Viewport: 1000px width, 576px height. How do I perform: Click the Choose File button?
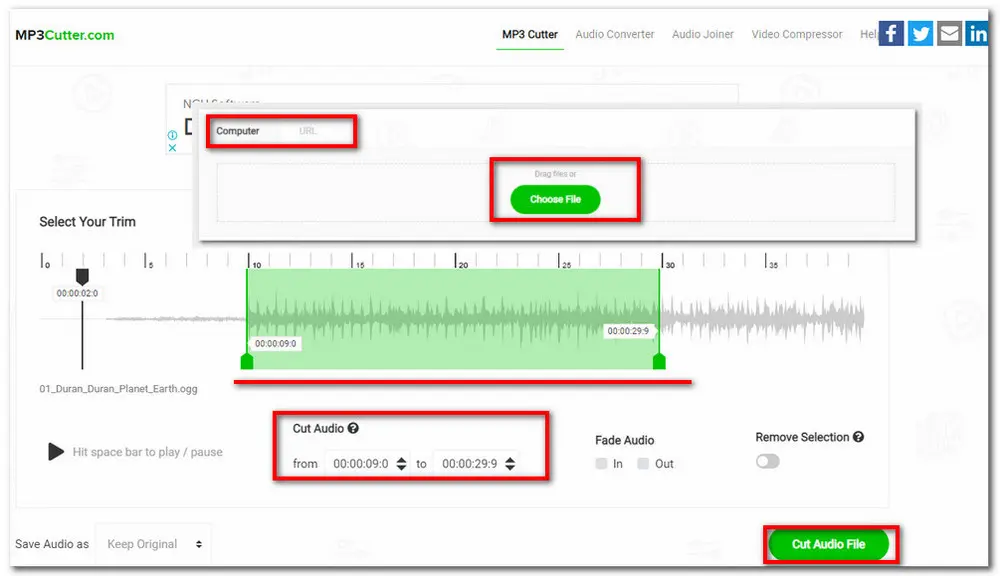(555, 199)
